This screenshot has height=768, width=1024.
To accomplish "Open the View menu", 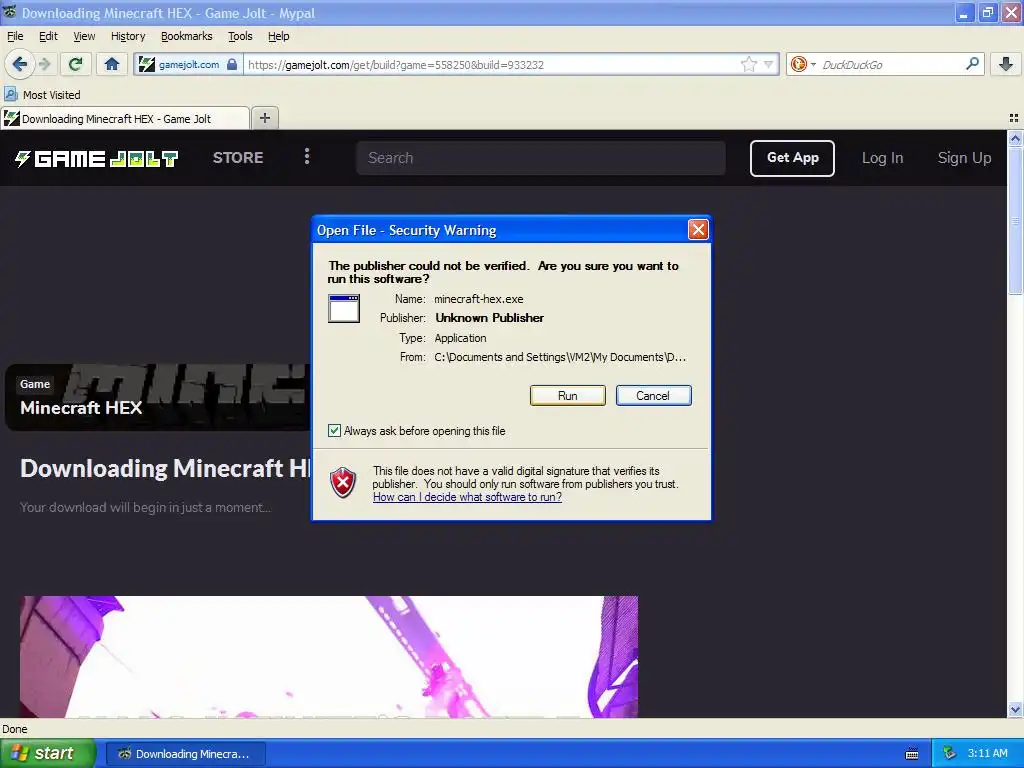I will click(x=84, y=36).
